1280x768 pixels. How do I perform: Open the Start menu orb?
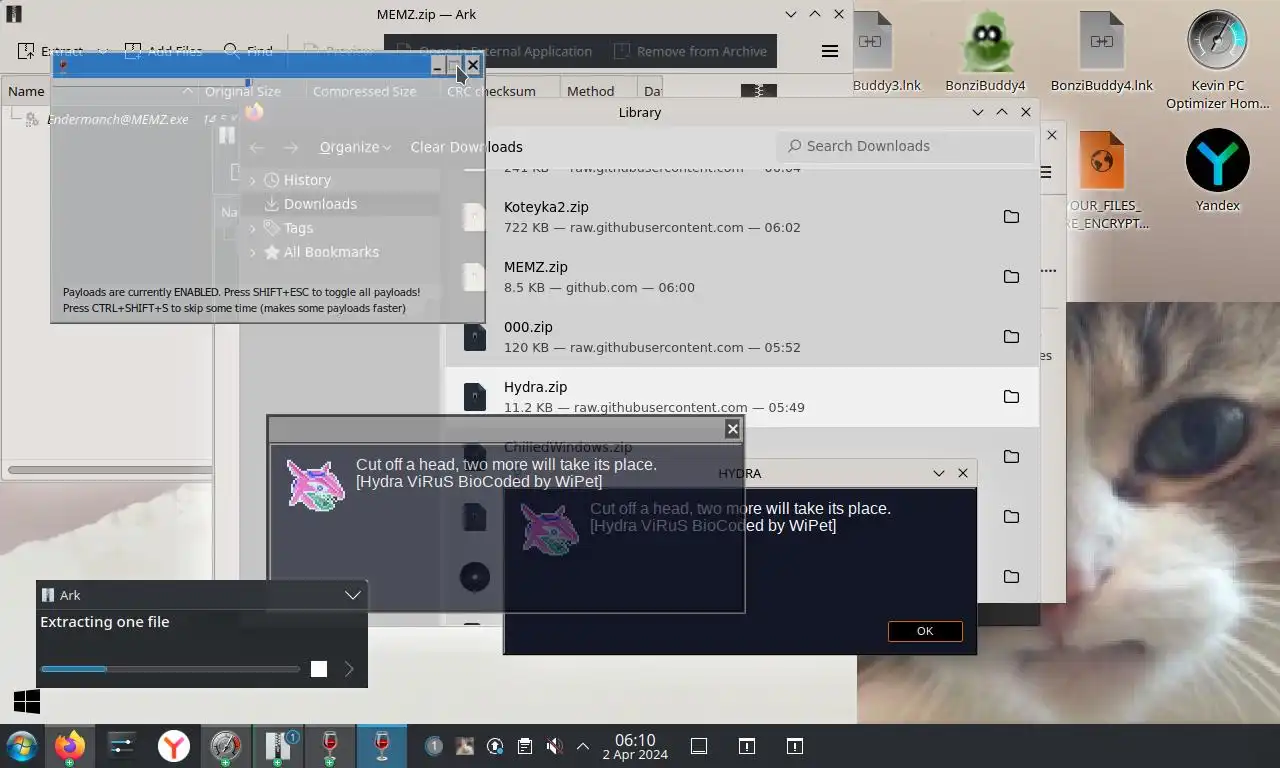21,746
